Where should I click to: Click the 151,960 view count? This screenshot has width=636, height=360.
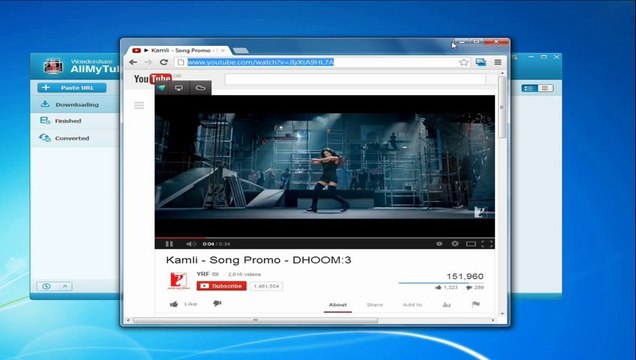(465, 276)
